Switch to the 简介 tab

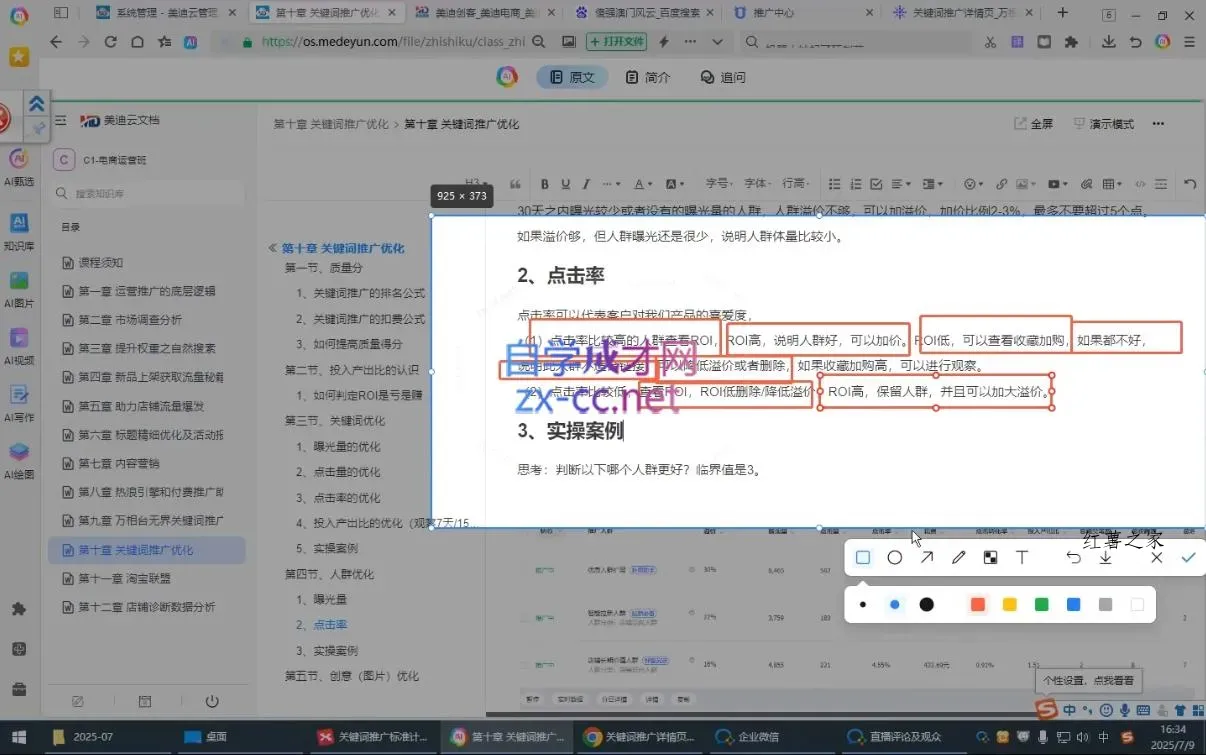pyautogui.click(x=647, y=77)
